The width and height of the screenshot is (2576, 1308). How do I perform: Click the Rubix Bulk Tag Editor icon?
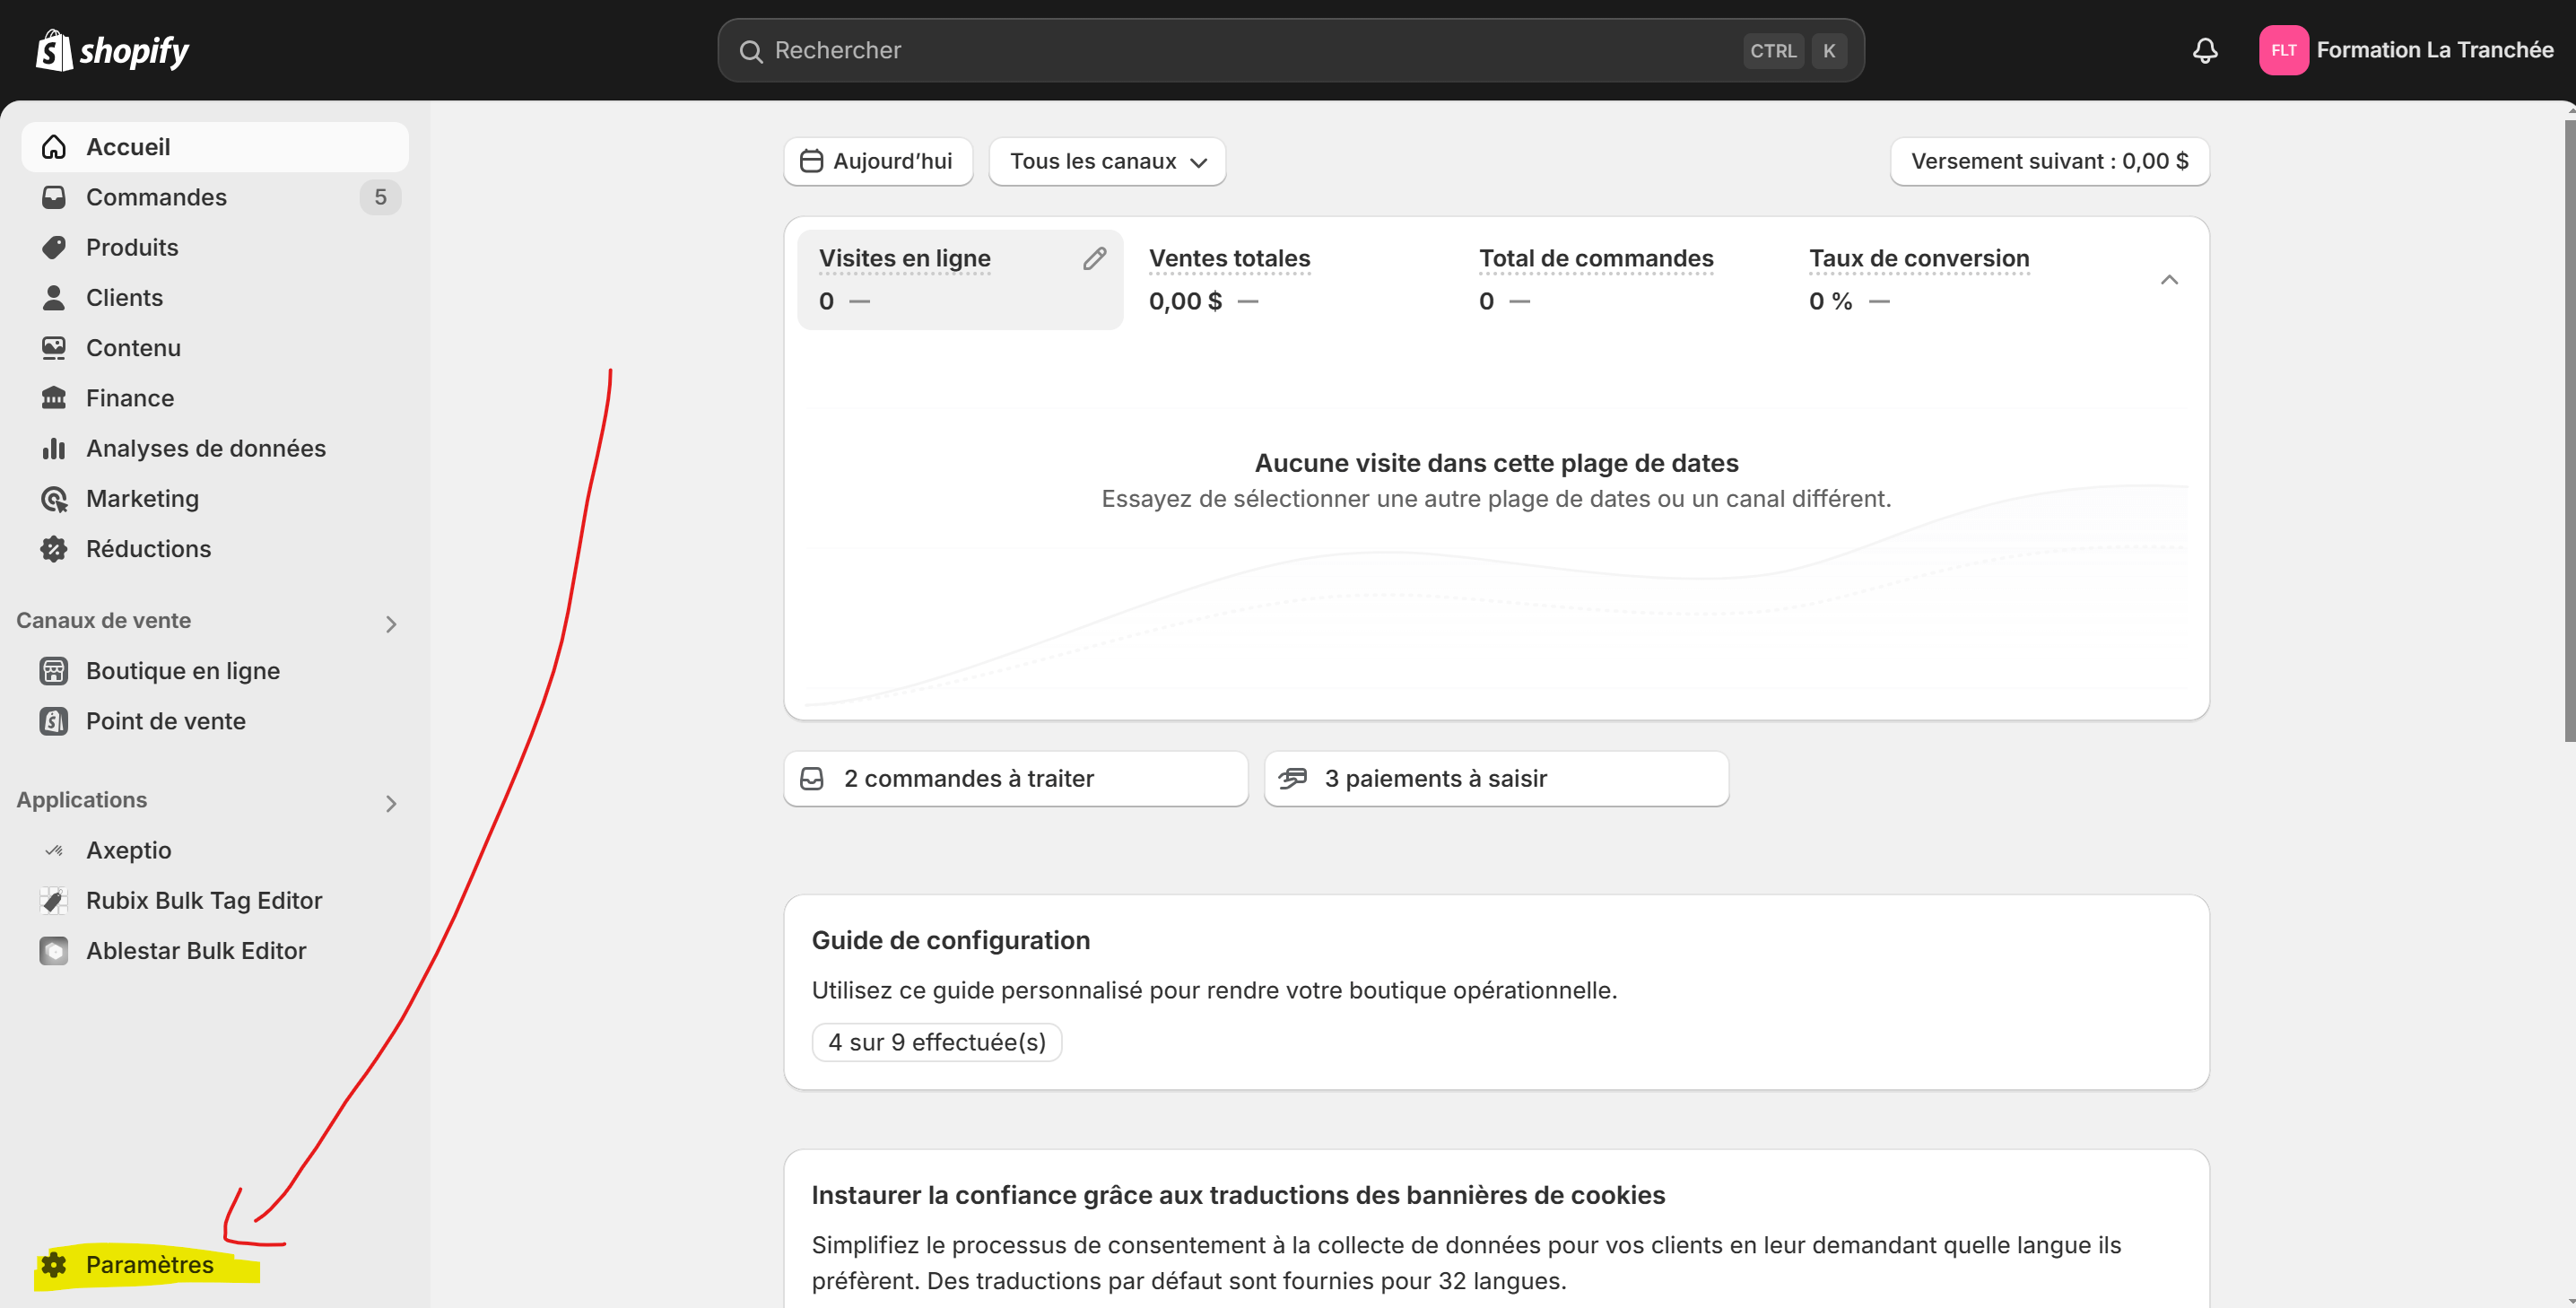click(54, 900)
